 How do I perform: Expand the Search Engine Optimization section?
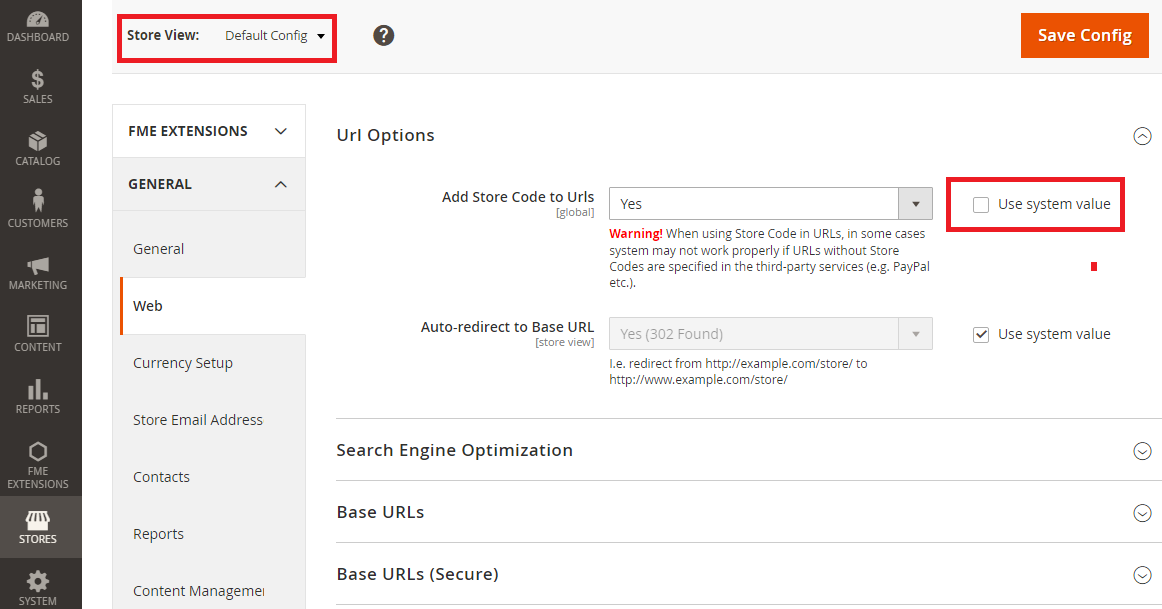point(1142,451)
